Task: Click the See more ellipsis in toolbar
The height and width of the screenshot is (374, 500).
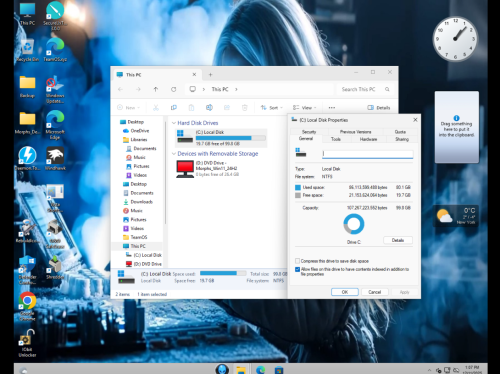Action: 332,108
